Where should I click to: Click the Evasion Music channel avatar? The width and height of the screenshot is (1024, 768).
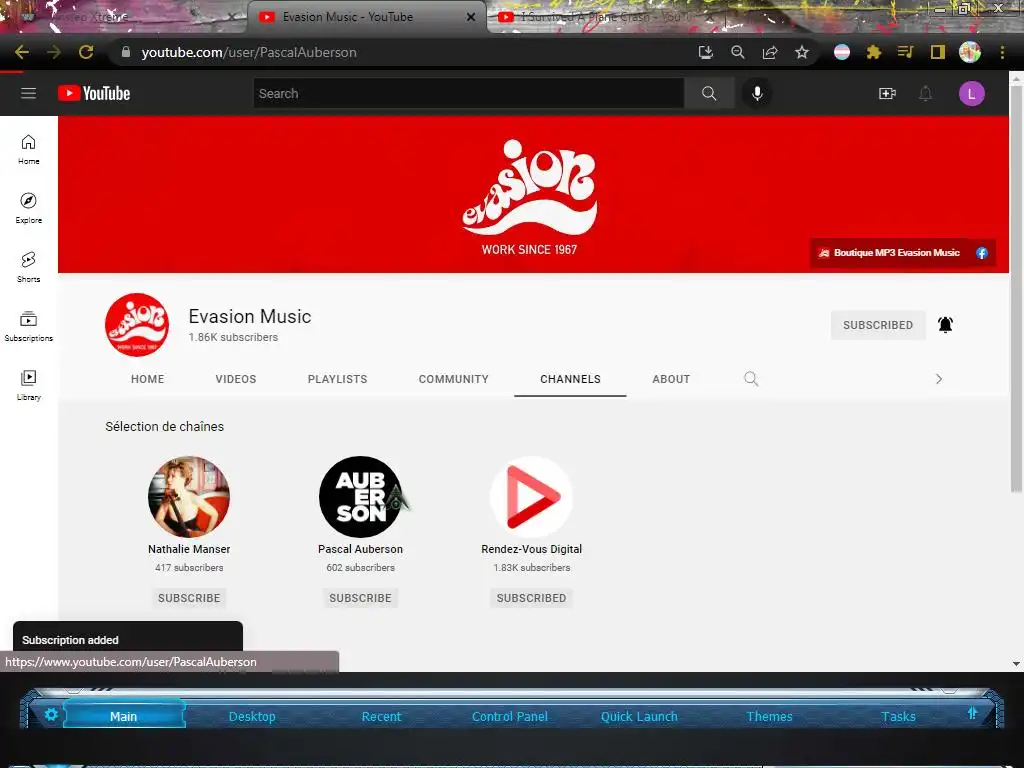pyautogui.click(x=137, y=325)
